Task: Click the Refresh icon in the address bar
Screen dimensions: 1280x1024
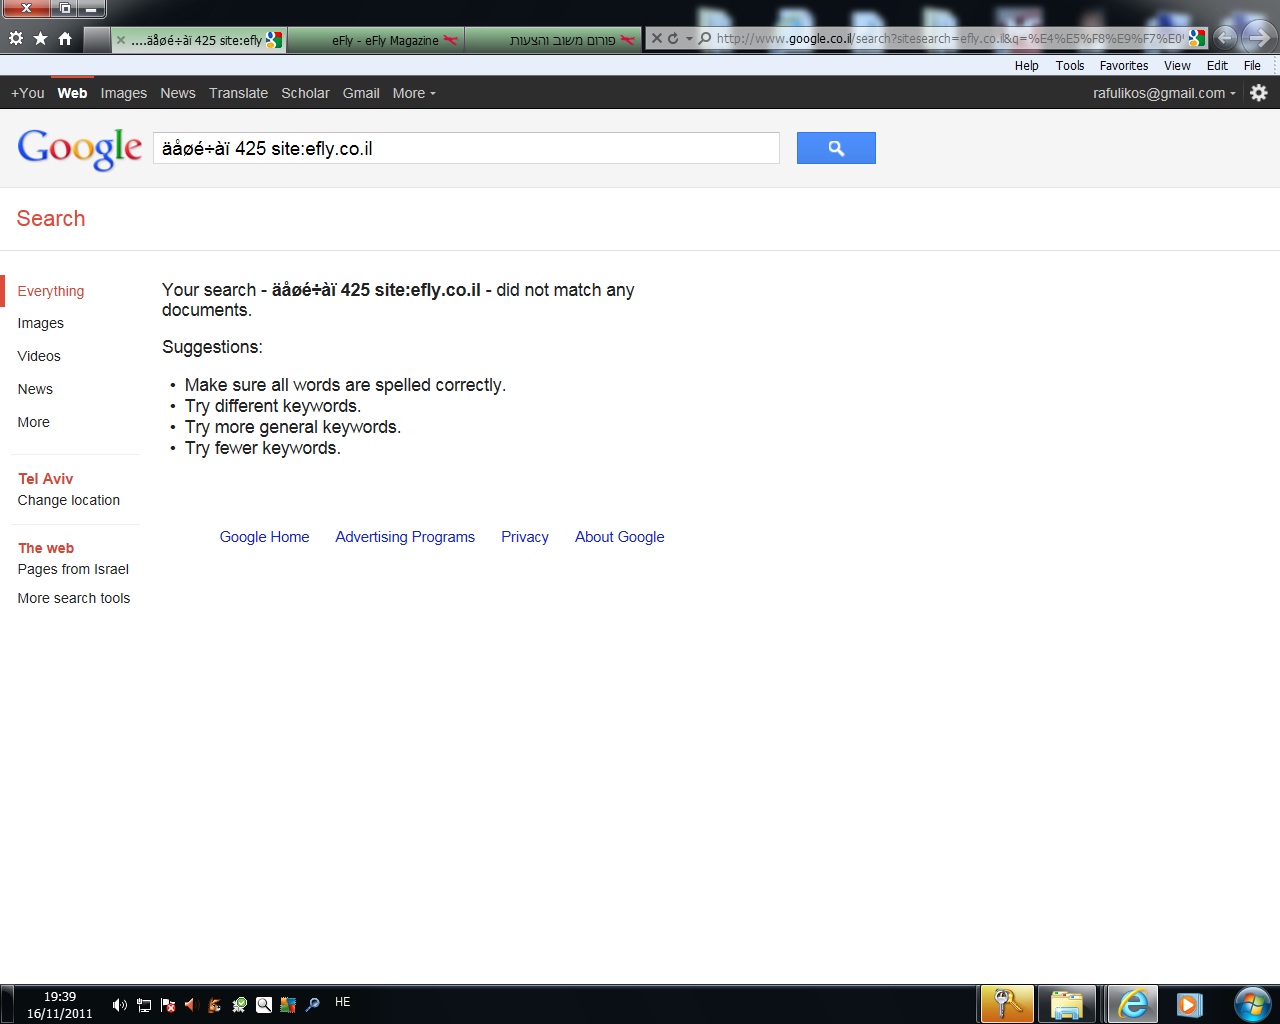Action: click(x=673, y=38)
